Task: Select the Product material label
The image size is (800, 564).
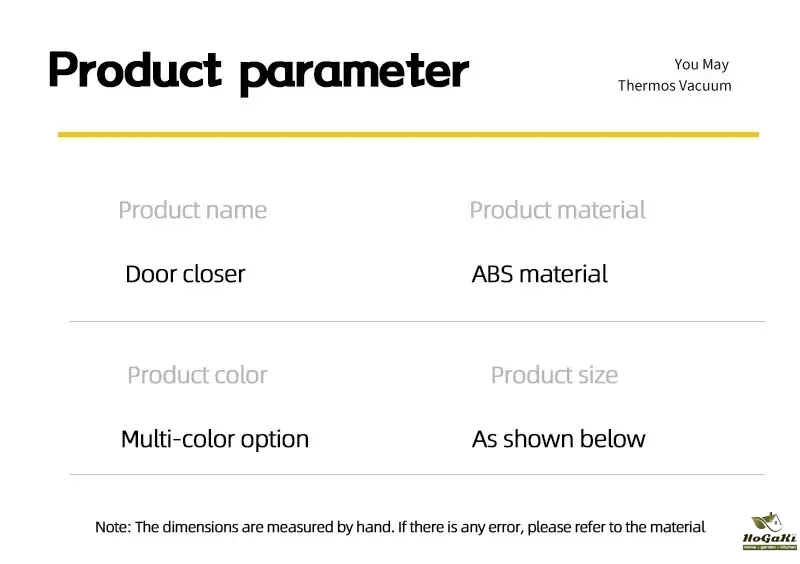Action: 557,211
